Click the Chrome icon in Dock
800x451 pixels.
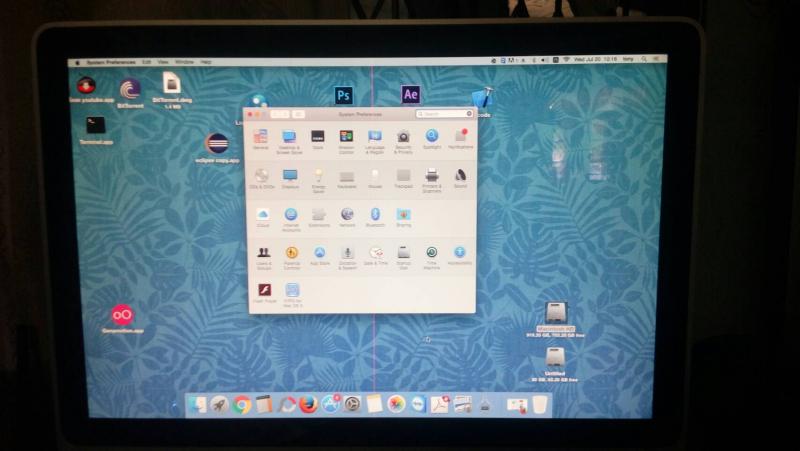242,405
